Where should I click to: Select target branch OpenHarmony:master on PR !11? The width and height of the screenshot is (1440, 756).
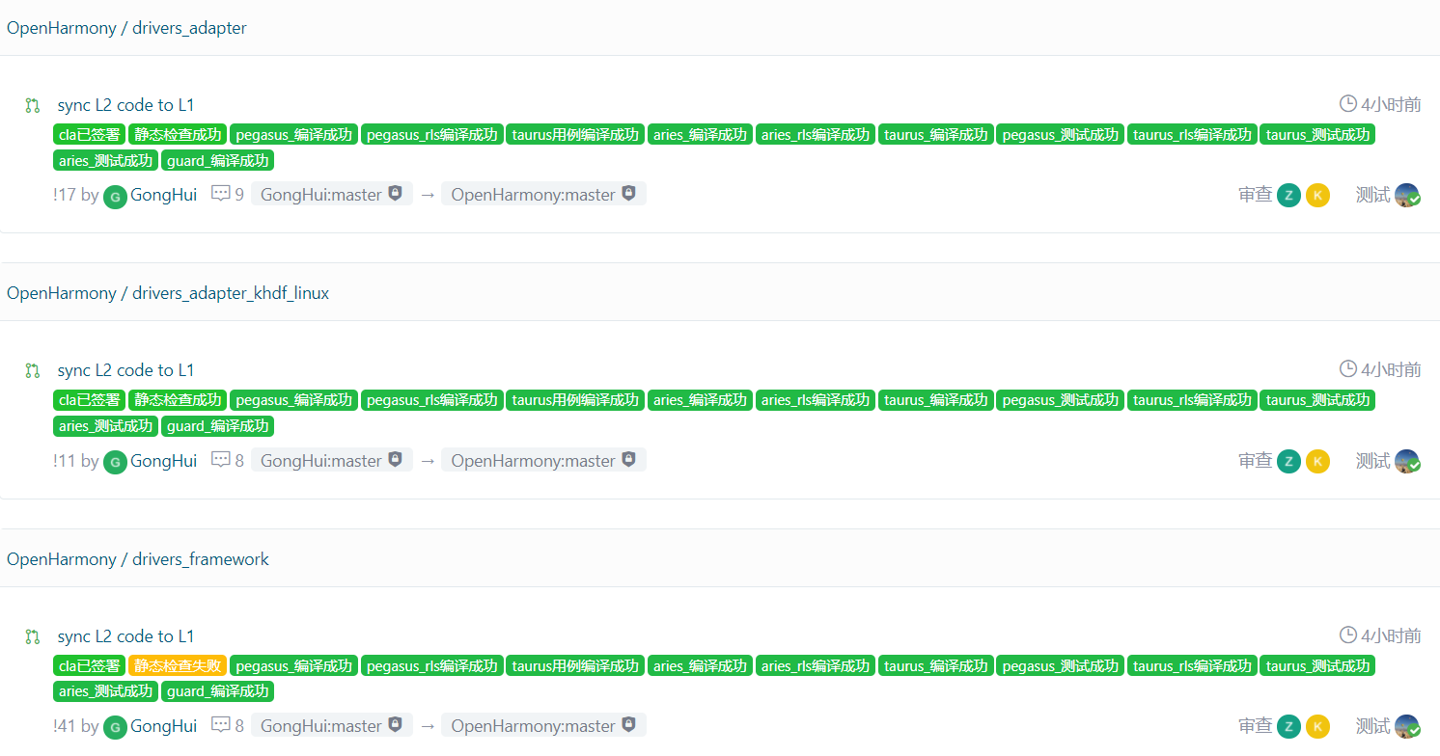(x=544, y=461)
